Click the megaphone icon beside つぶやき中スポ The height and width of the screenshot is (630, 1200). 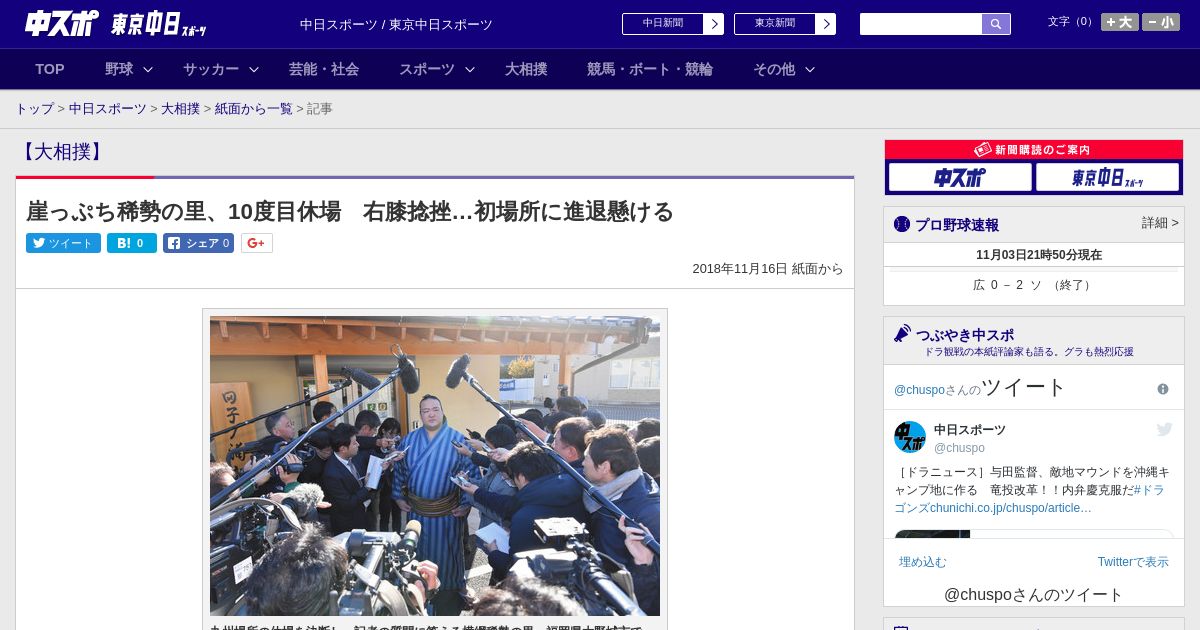[902, 333]
